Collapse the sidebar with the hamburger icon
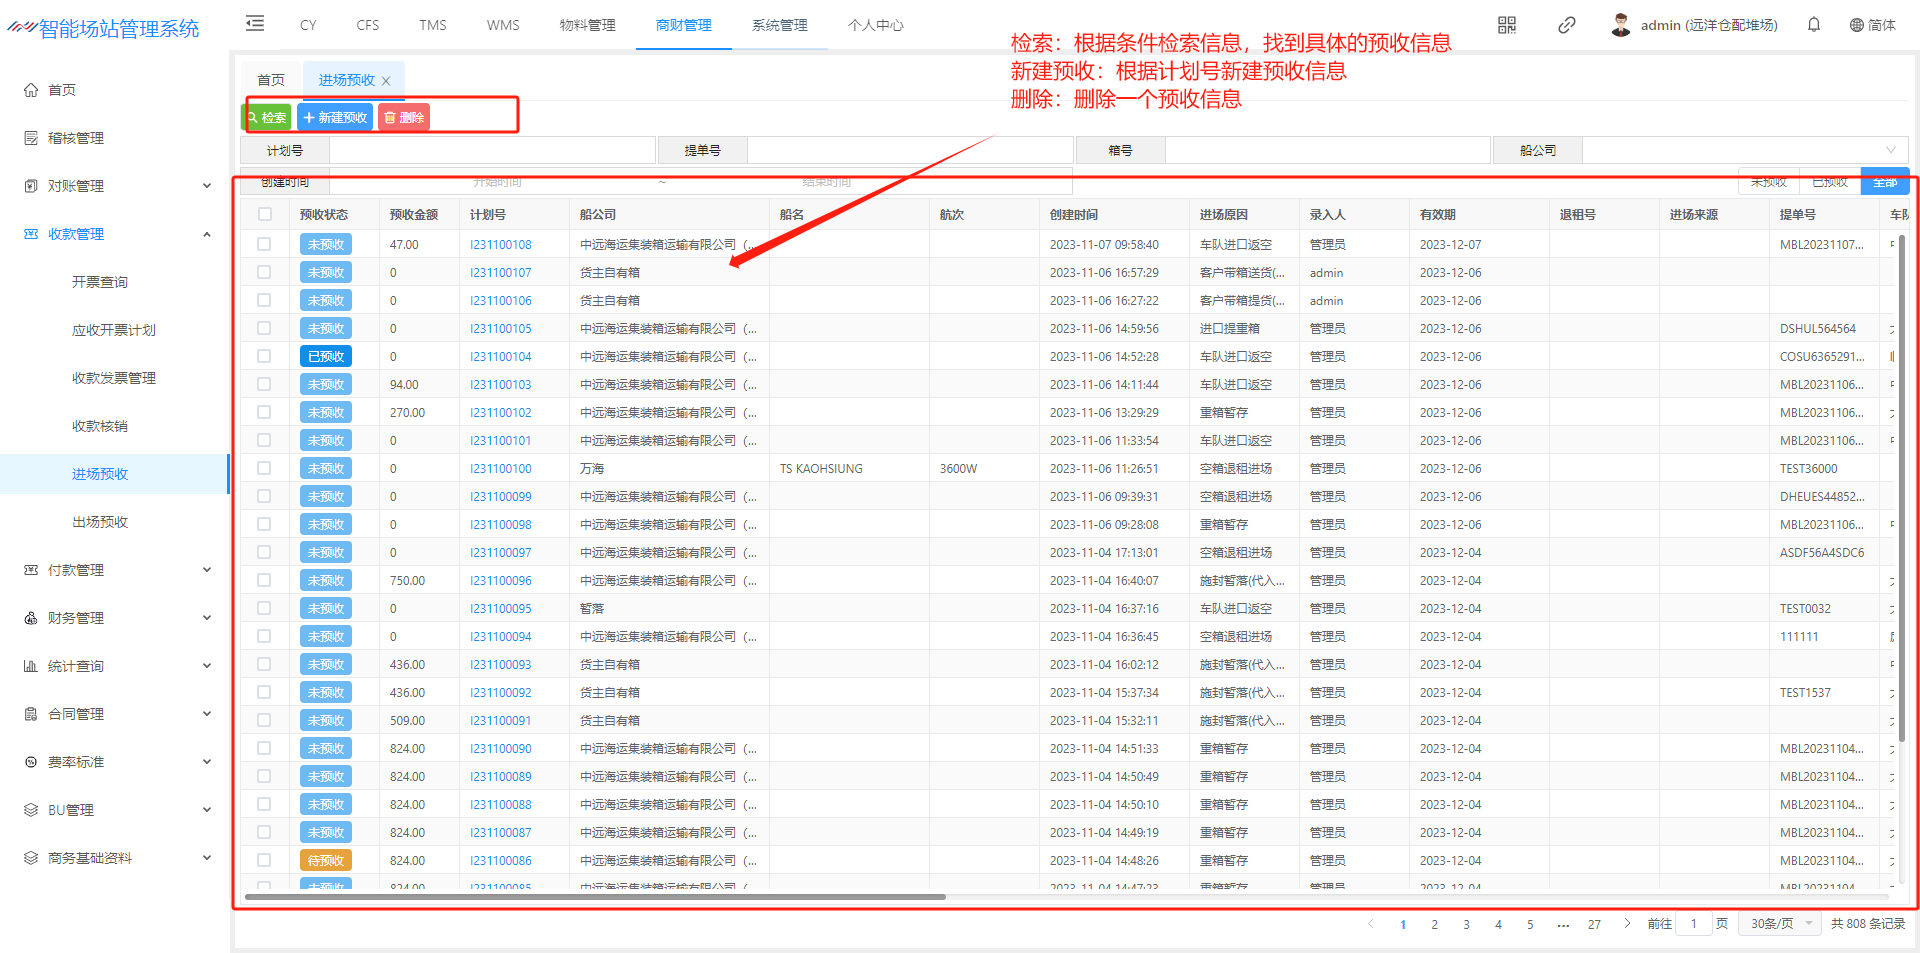This screenshot has width=1920, height=953. pos(255,24)
